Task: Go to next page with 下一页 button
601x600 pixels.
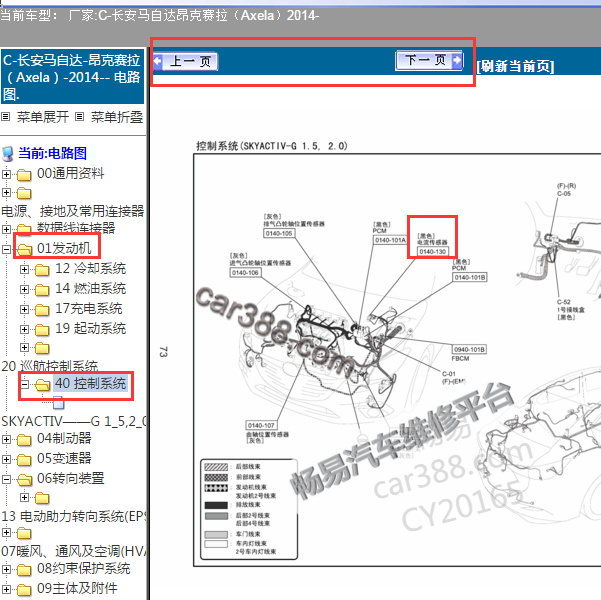Action: (429, 60)
